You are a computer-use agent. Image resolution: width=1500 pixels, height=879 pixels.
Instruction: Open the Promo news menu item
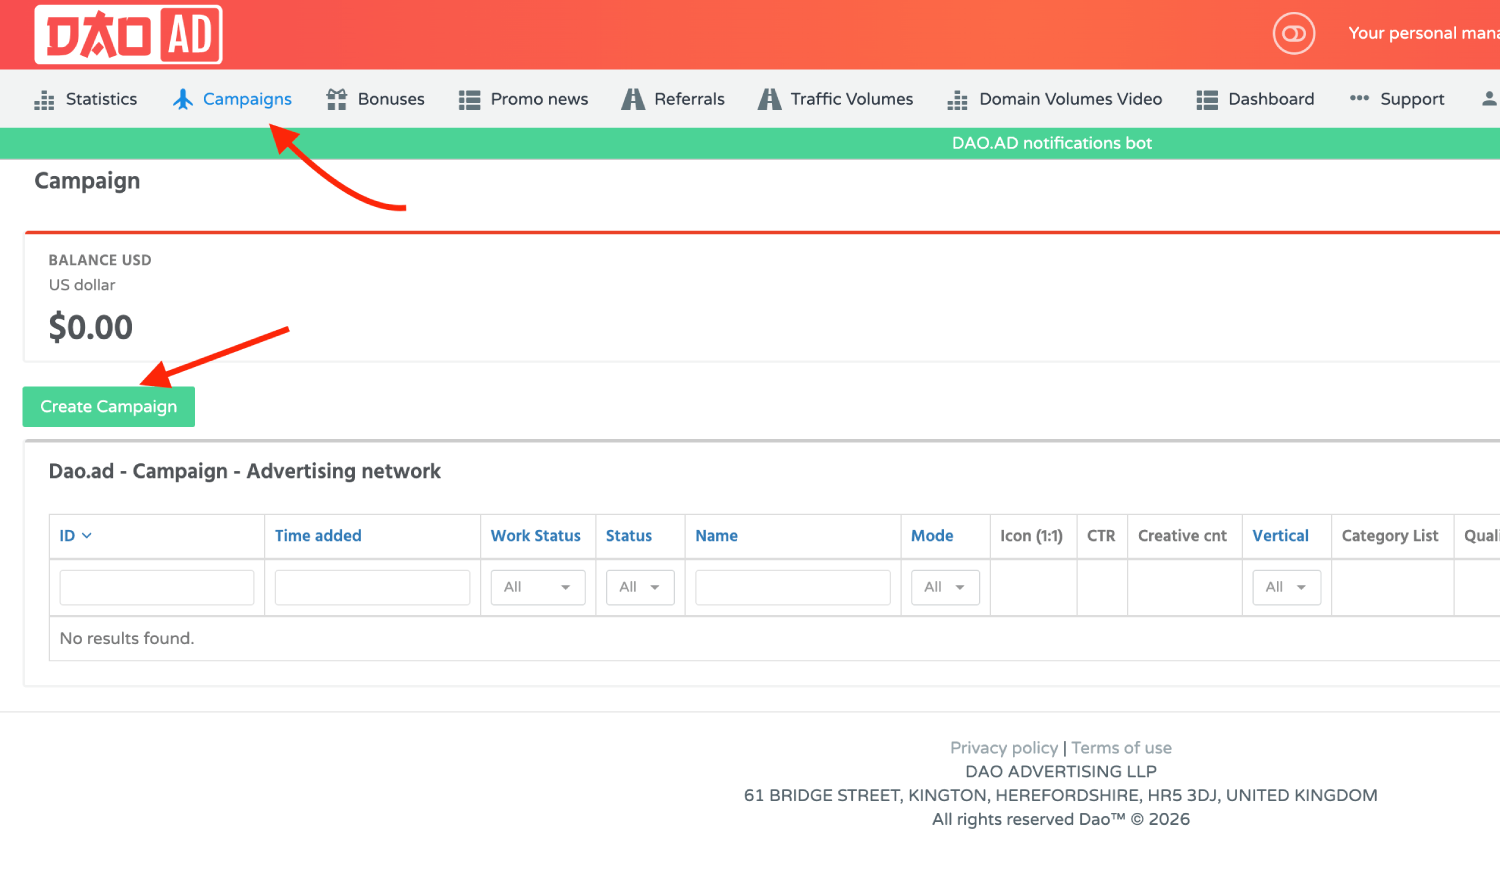coord(539,99)
